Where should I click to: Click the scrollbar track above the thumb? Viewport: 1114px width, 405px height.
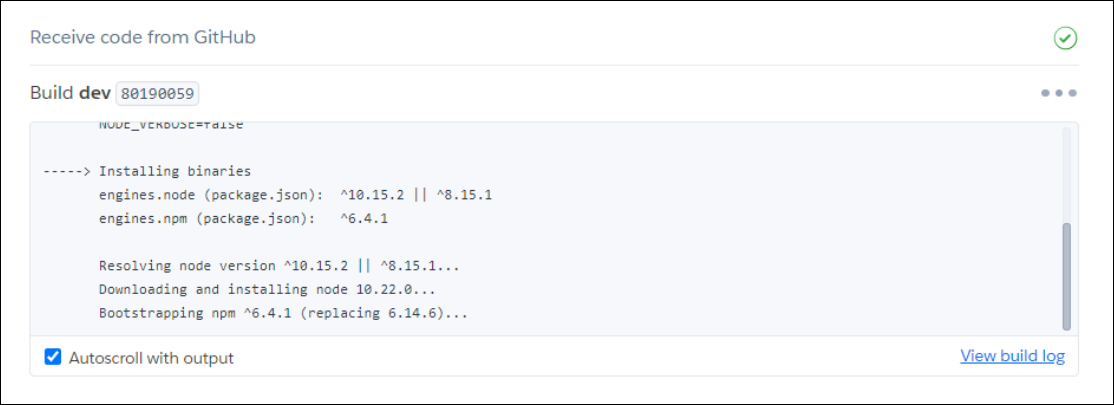coord(1066,176)
